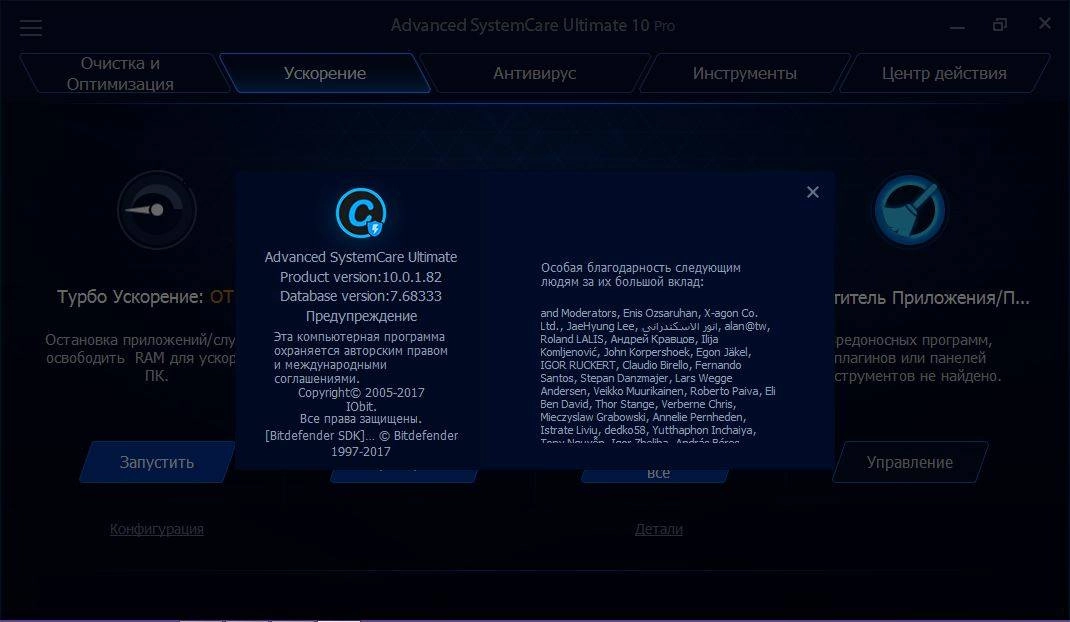This screenshot has height=622, width=1070.
Task: Click the Advanced SystemCare Ultimate title in dialog
Action: coord(360,257)
